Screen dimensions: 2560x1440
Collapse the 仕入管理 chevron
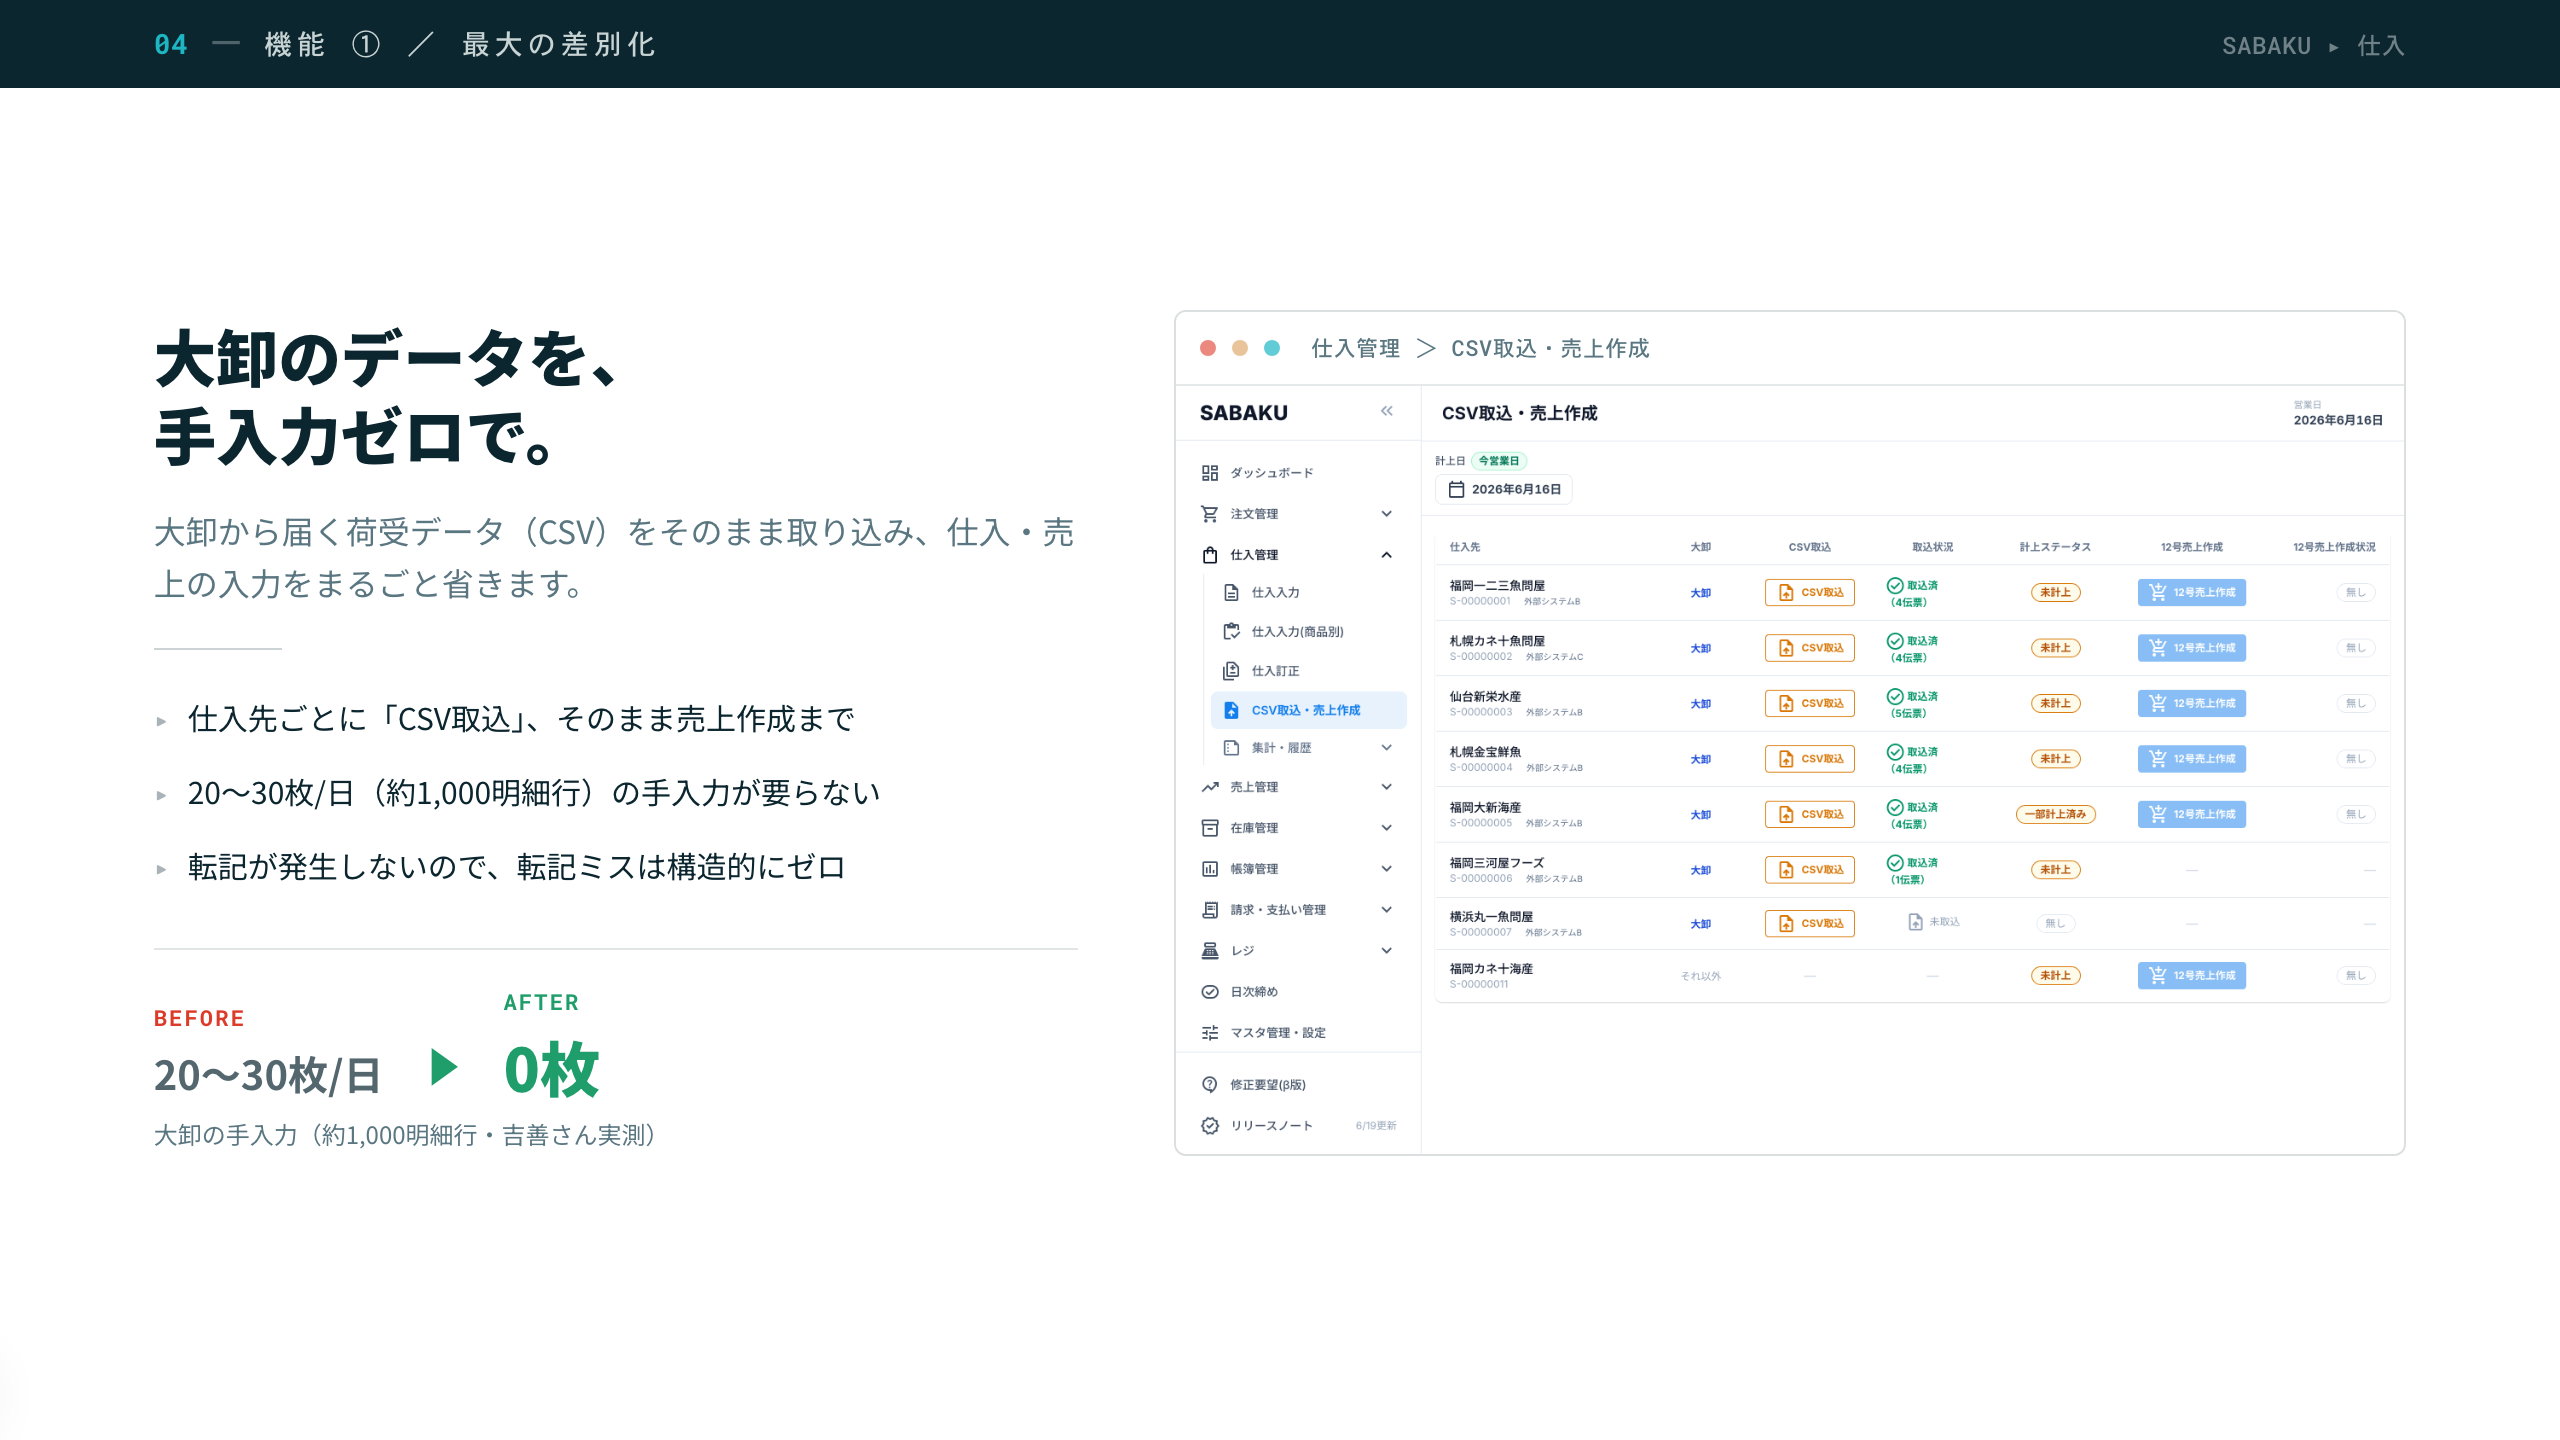(x=1387, y=555)
